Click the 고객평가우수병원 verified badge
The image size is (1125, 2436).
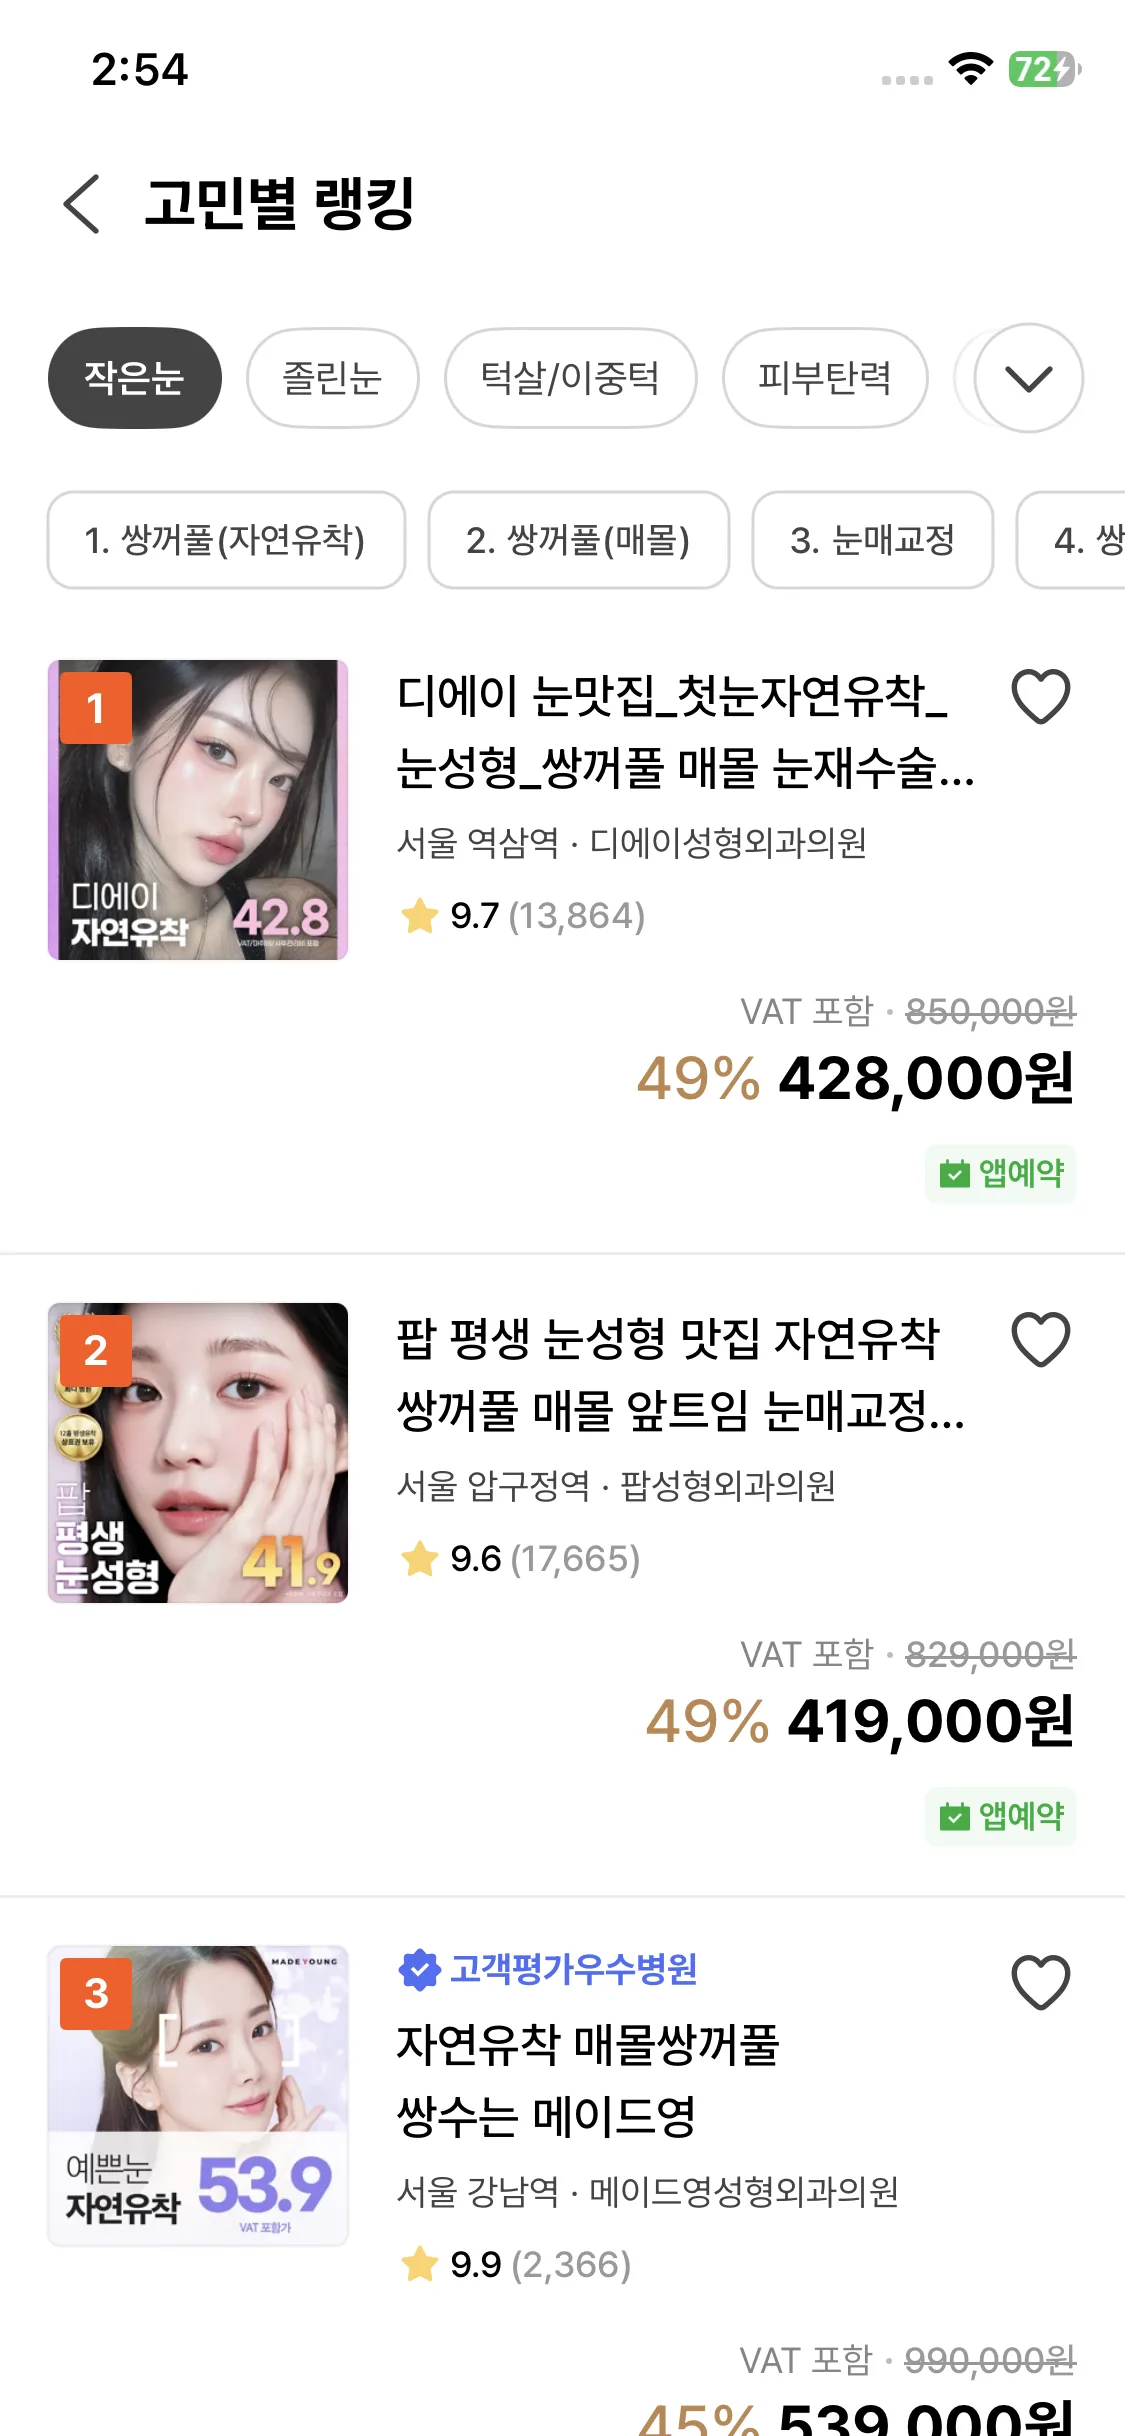click(x=548, y=1970)
